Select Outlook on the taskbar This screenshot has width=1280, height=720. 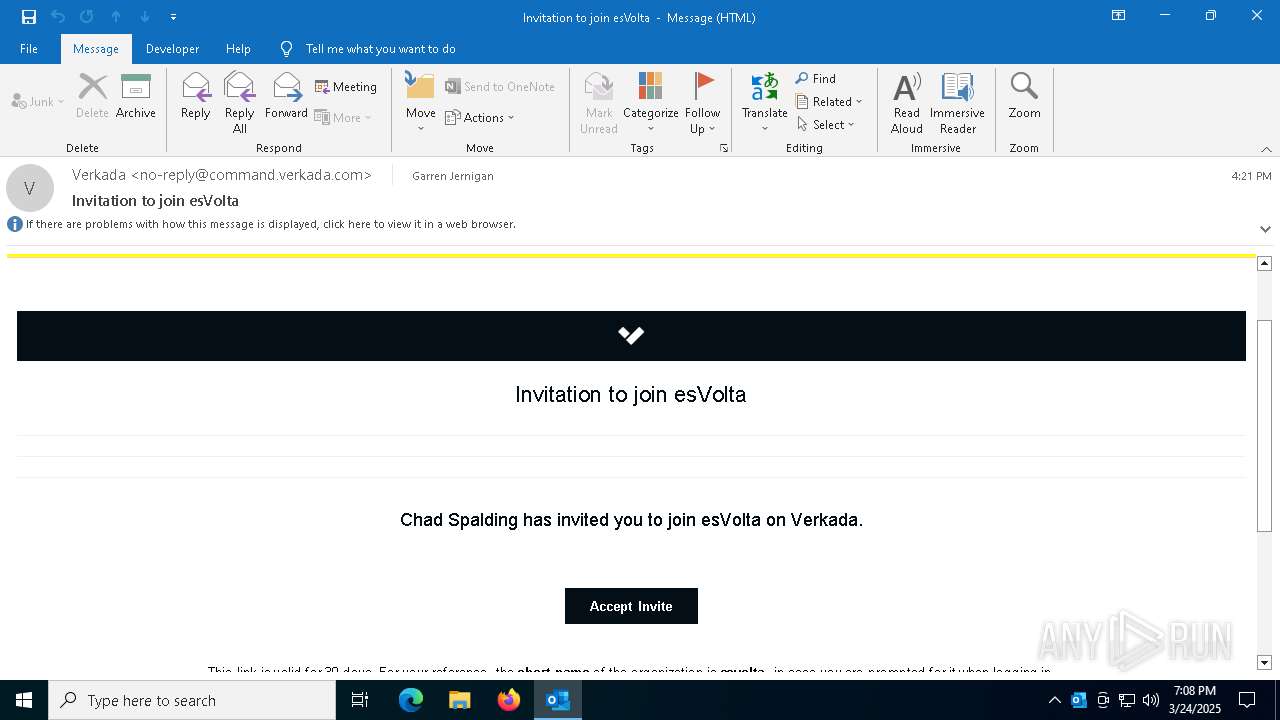(558, 700)
